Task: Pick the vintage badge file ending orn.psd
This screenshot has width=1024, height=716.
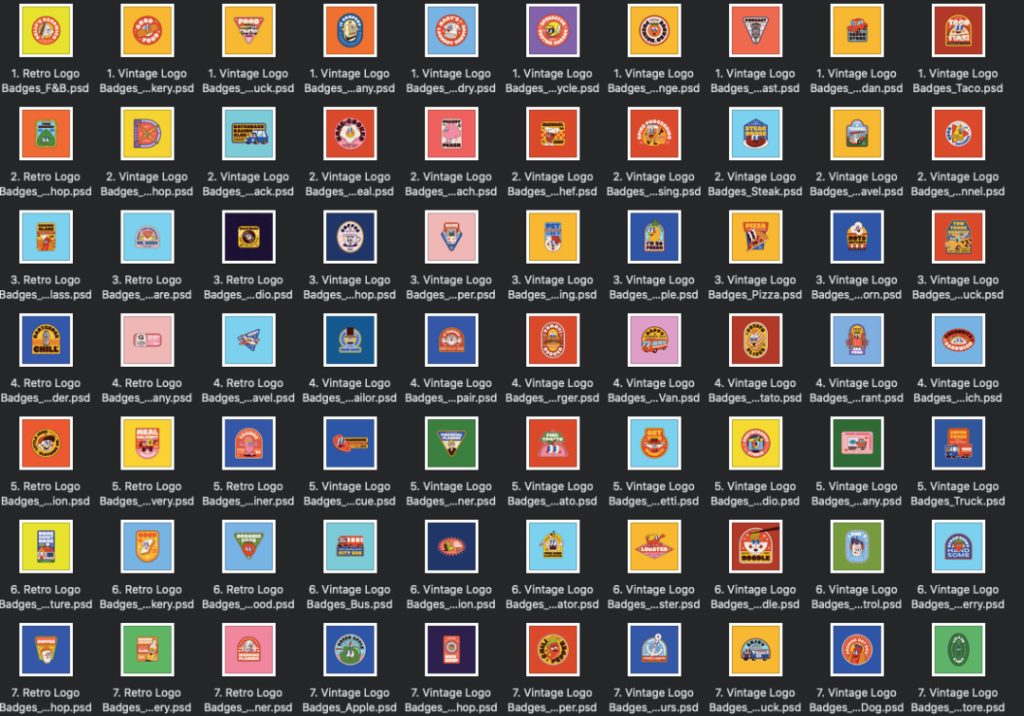Action: click(x=856, y=237)
